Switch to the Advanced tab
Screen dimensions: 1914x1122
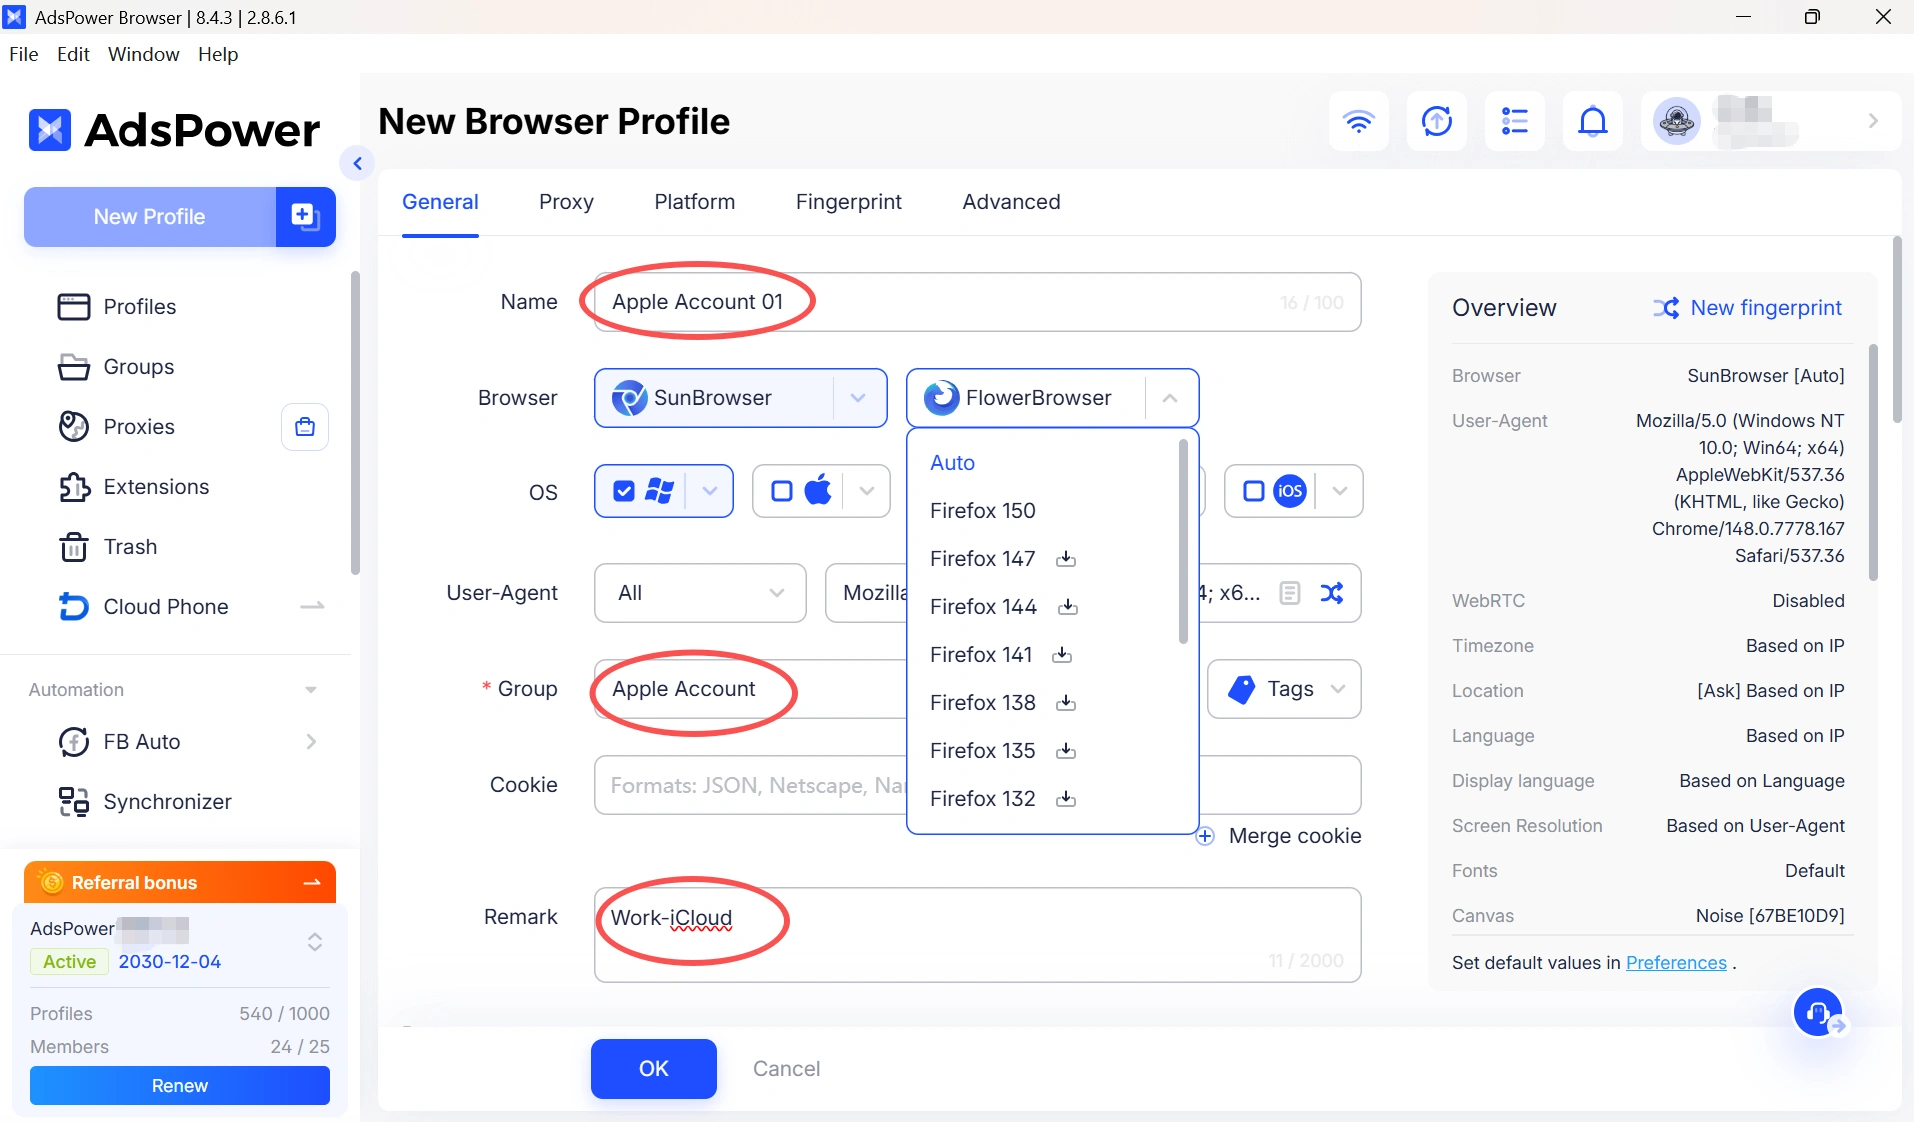[x=1011, y=202]
